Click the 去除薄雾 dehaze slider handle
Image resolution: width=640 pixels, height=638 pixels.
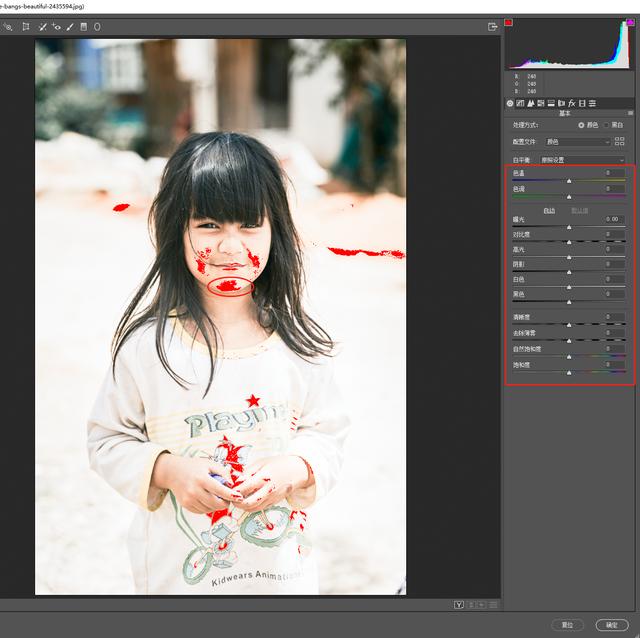tap(569, 341)
